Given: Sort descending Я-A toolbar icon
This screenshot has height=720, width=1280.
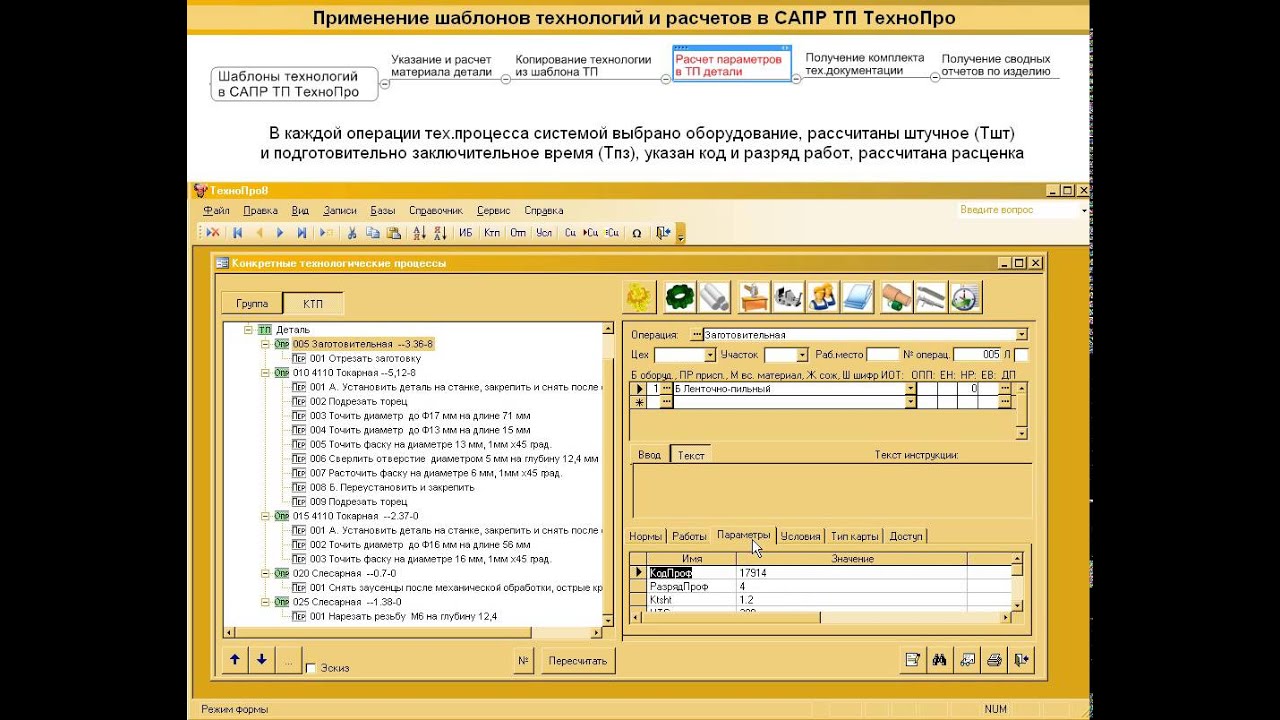Looking at the screenshot, I should tap(440, 232).
